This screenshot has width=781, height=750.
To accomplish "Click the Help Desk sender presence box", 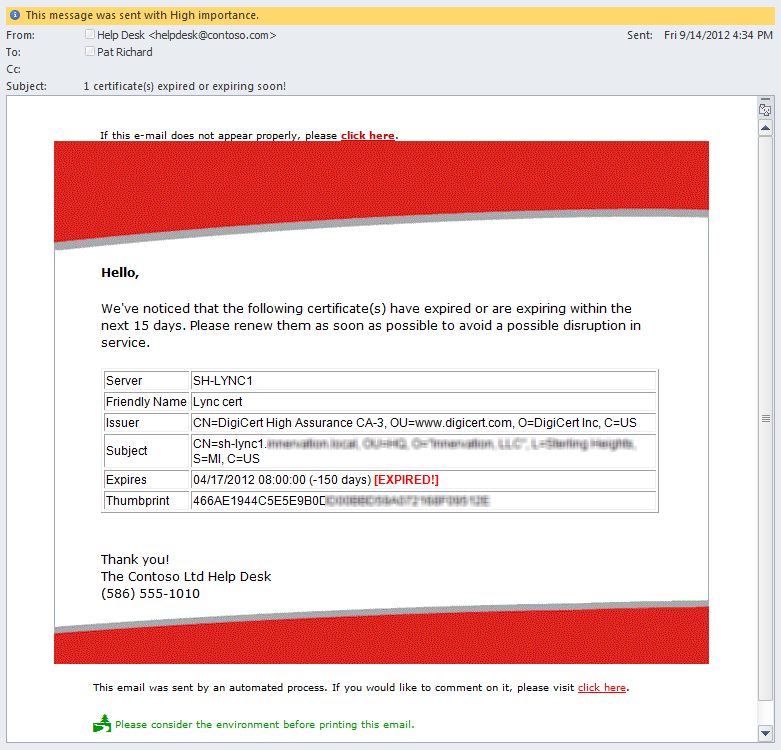I will [90, 34].
